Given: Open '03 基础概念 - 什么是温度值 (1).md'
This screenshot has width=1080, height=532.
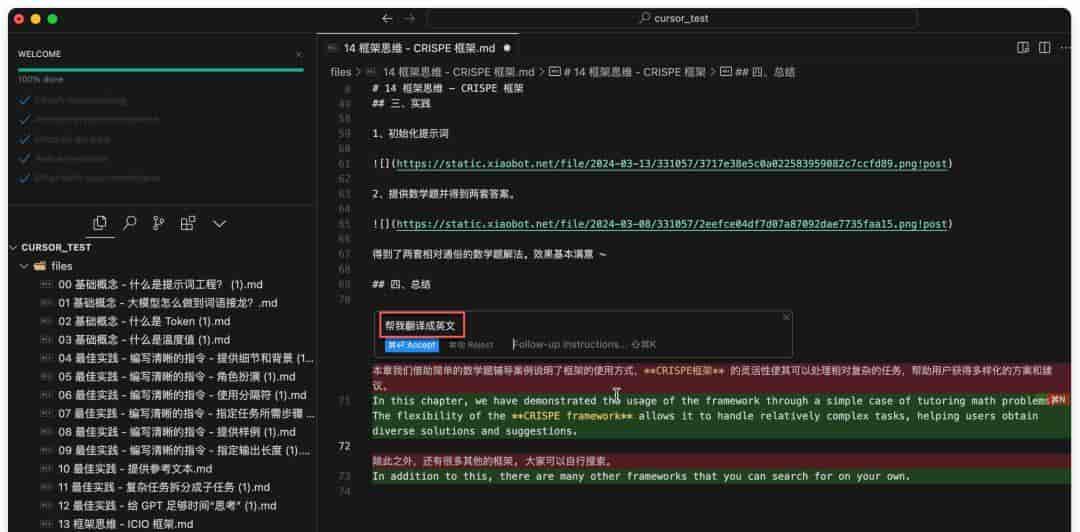Looking at the screenshot, I should pyautogui.click(x=144, y=340).
